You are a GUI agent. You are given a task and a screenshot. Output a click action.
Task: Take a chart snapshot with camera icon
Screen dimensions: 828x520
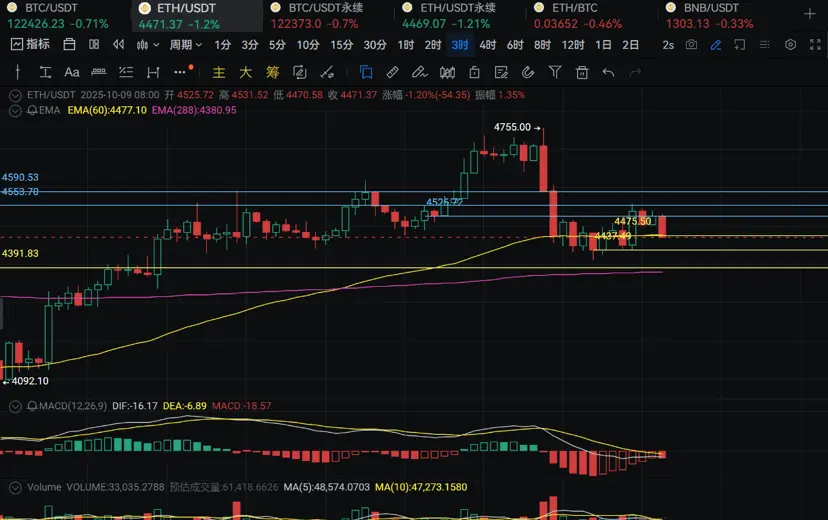(691, 44)
